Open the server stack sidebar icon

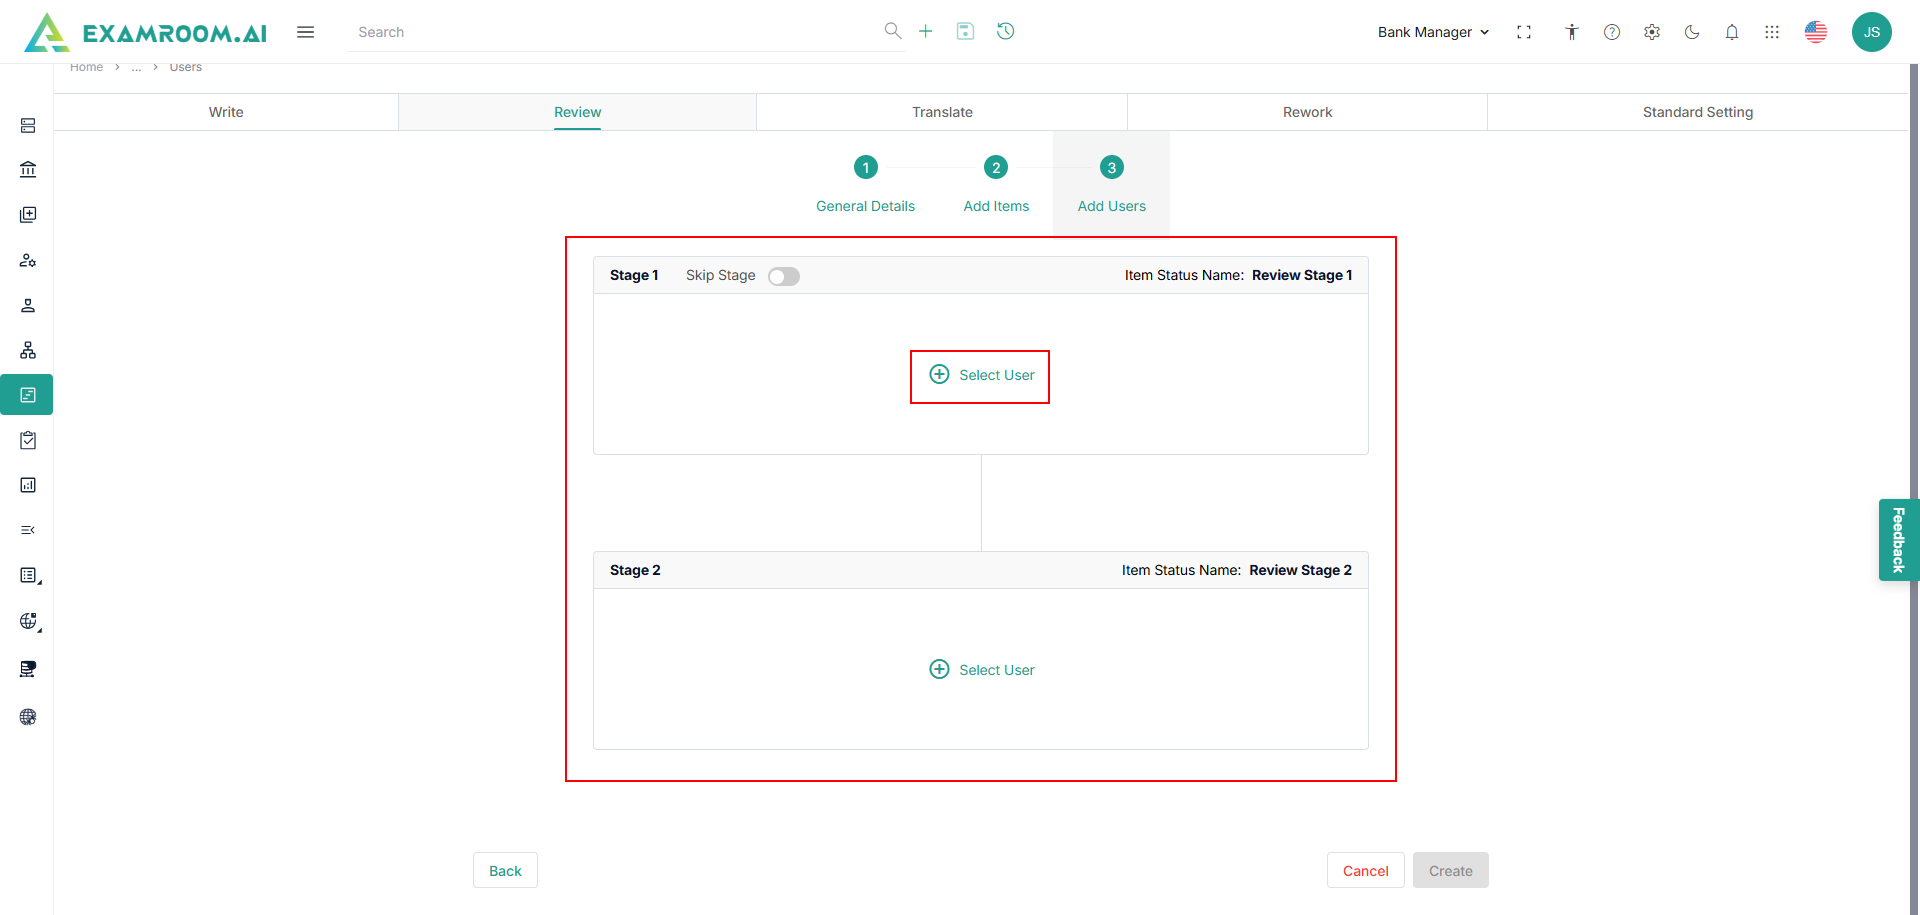click(28, 125)
